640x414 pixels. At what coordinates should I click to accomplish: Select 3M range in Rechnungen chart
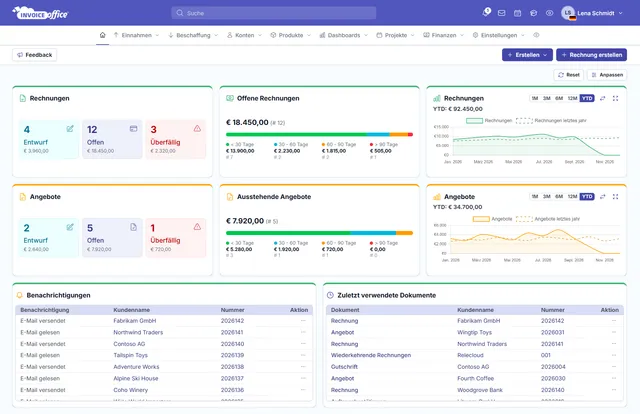click(547, 98)
